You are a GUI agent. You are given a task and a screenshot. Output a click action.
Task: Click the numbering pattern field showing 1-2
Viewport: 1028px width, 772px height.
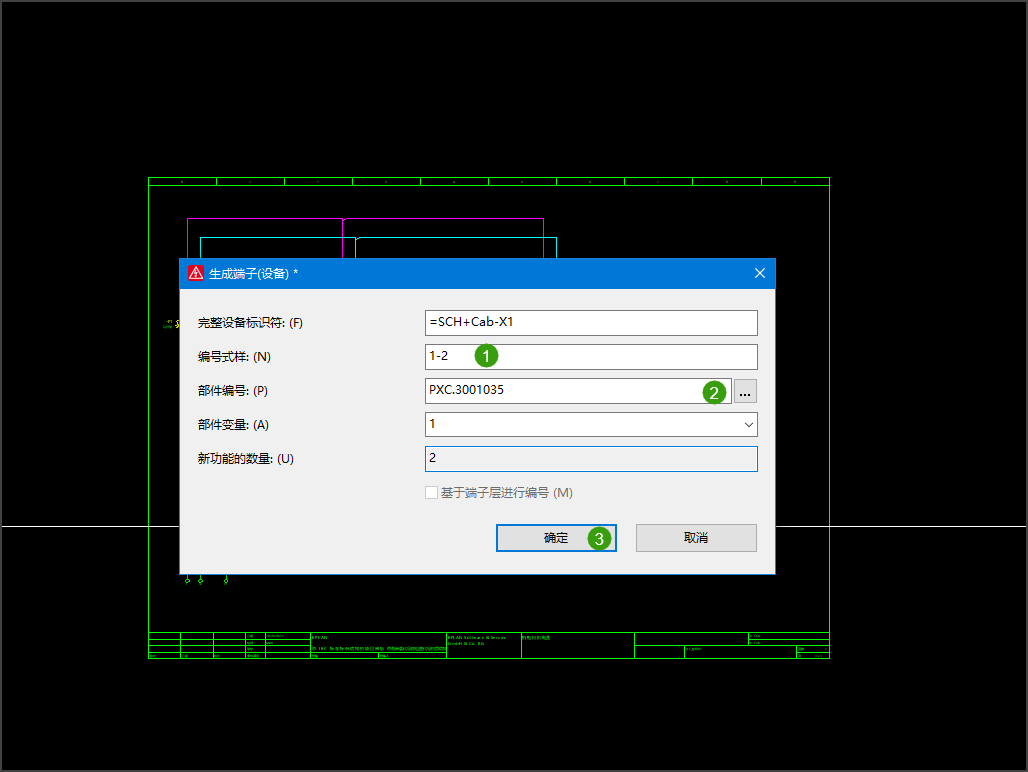591,357
